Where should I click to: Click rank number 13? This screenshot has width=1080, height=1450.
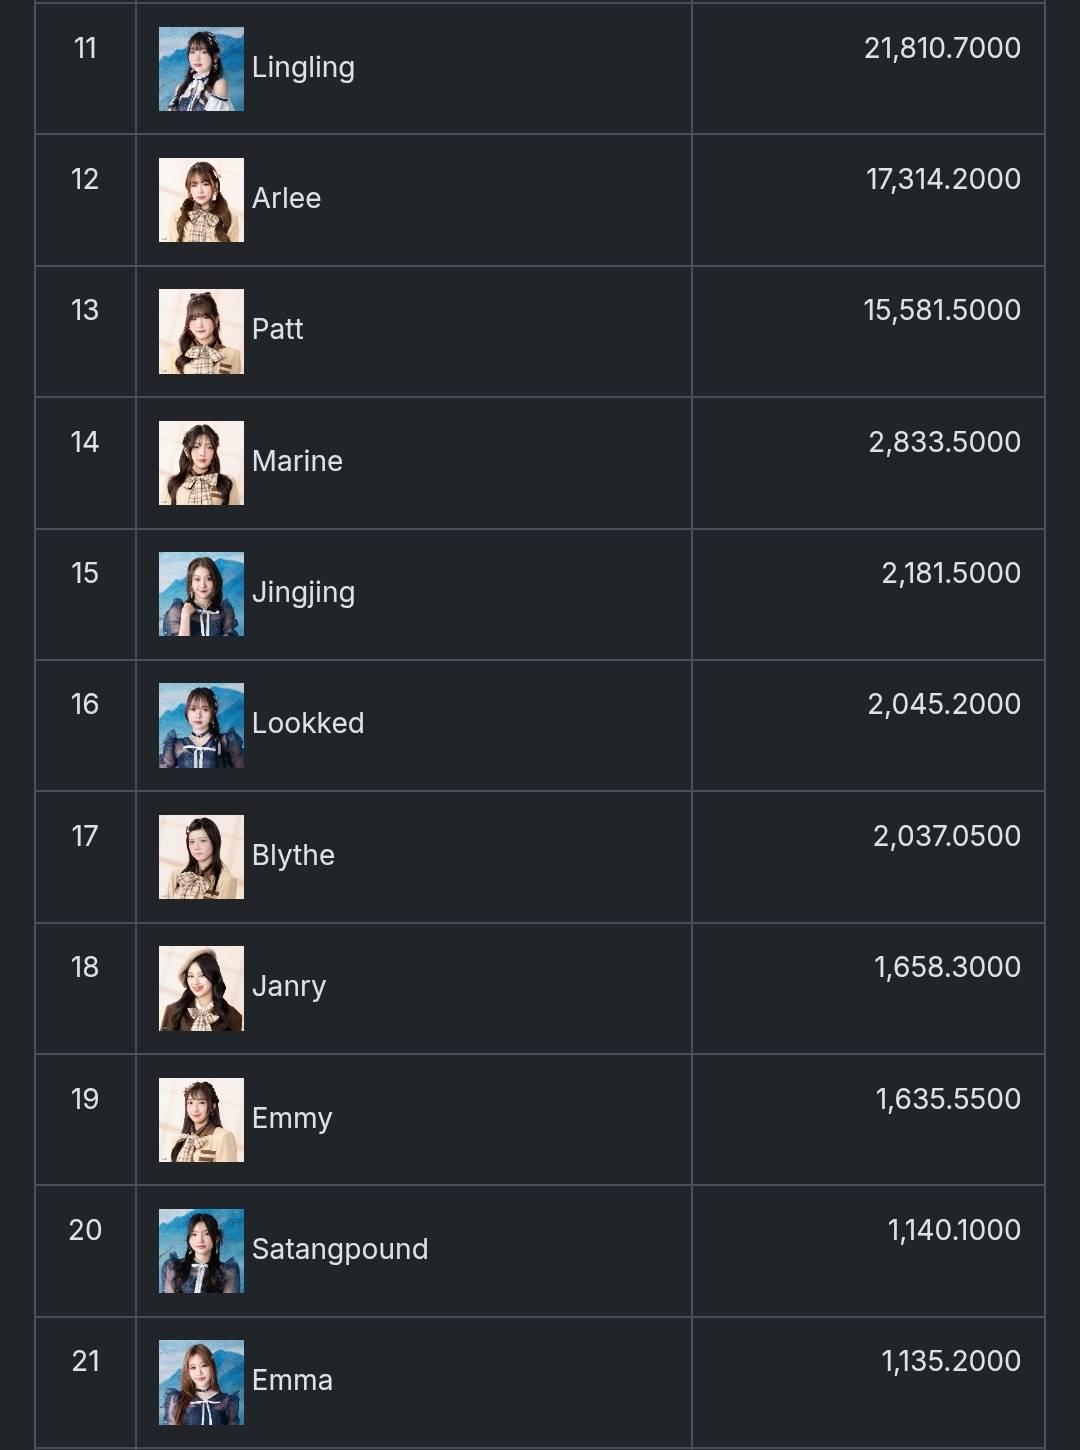[x=85, y=310]
